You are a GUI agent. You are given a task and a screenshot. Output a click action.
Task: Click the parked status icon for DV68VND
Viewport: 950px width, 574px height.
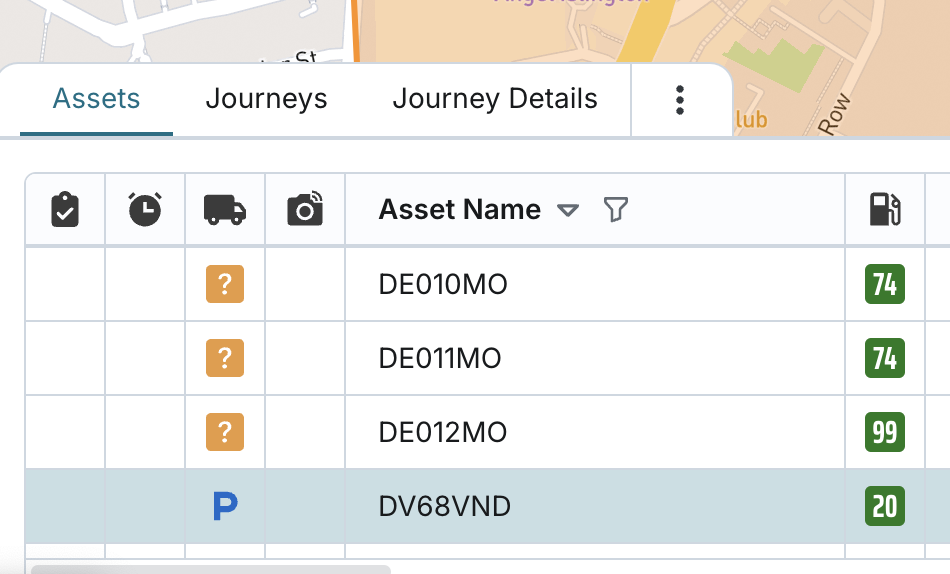(x=225, y=507)
